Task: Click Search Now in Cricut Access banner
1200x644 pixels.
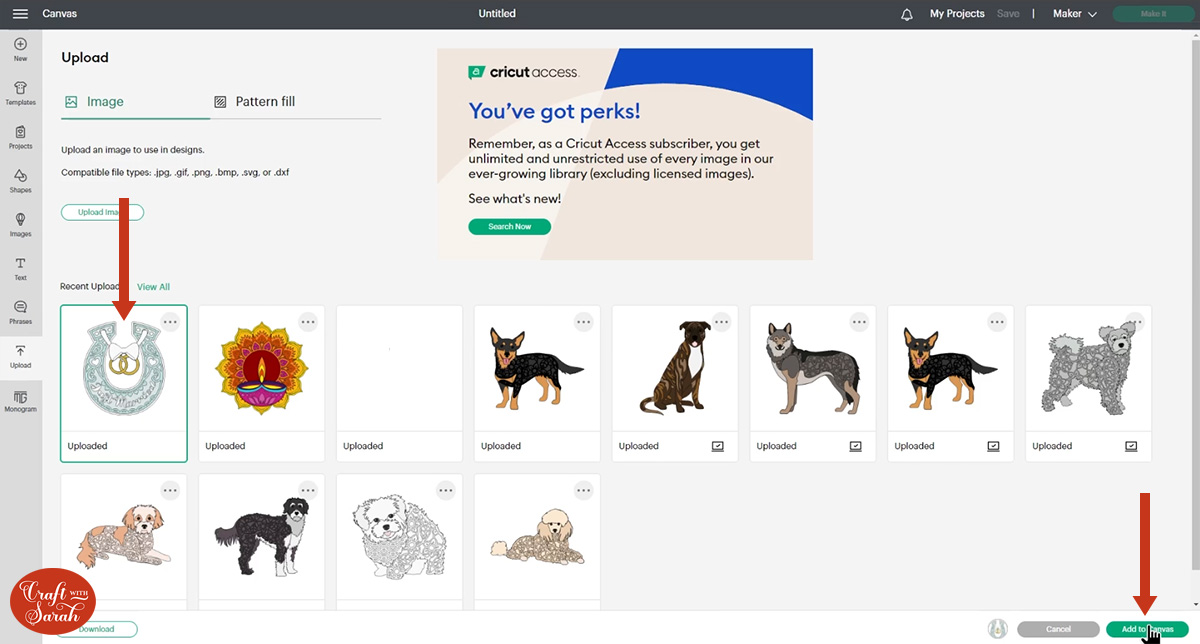Action: point(509,227)
